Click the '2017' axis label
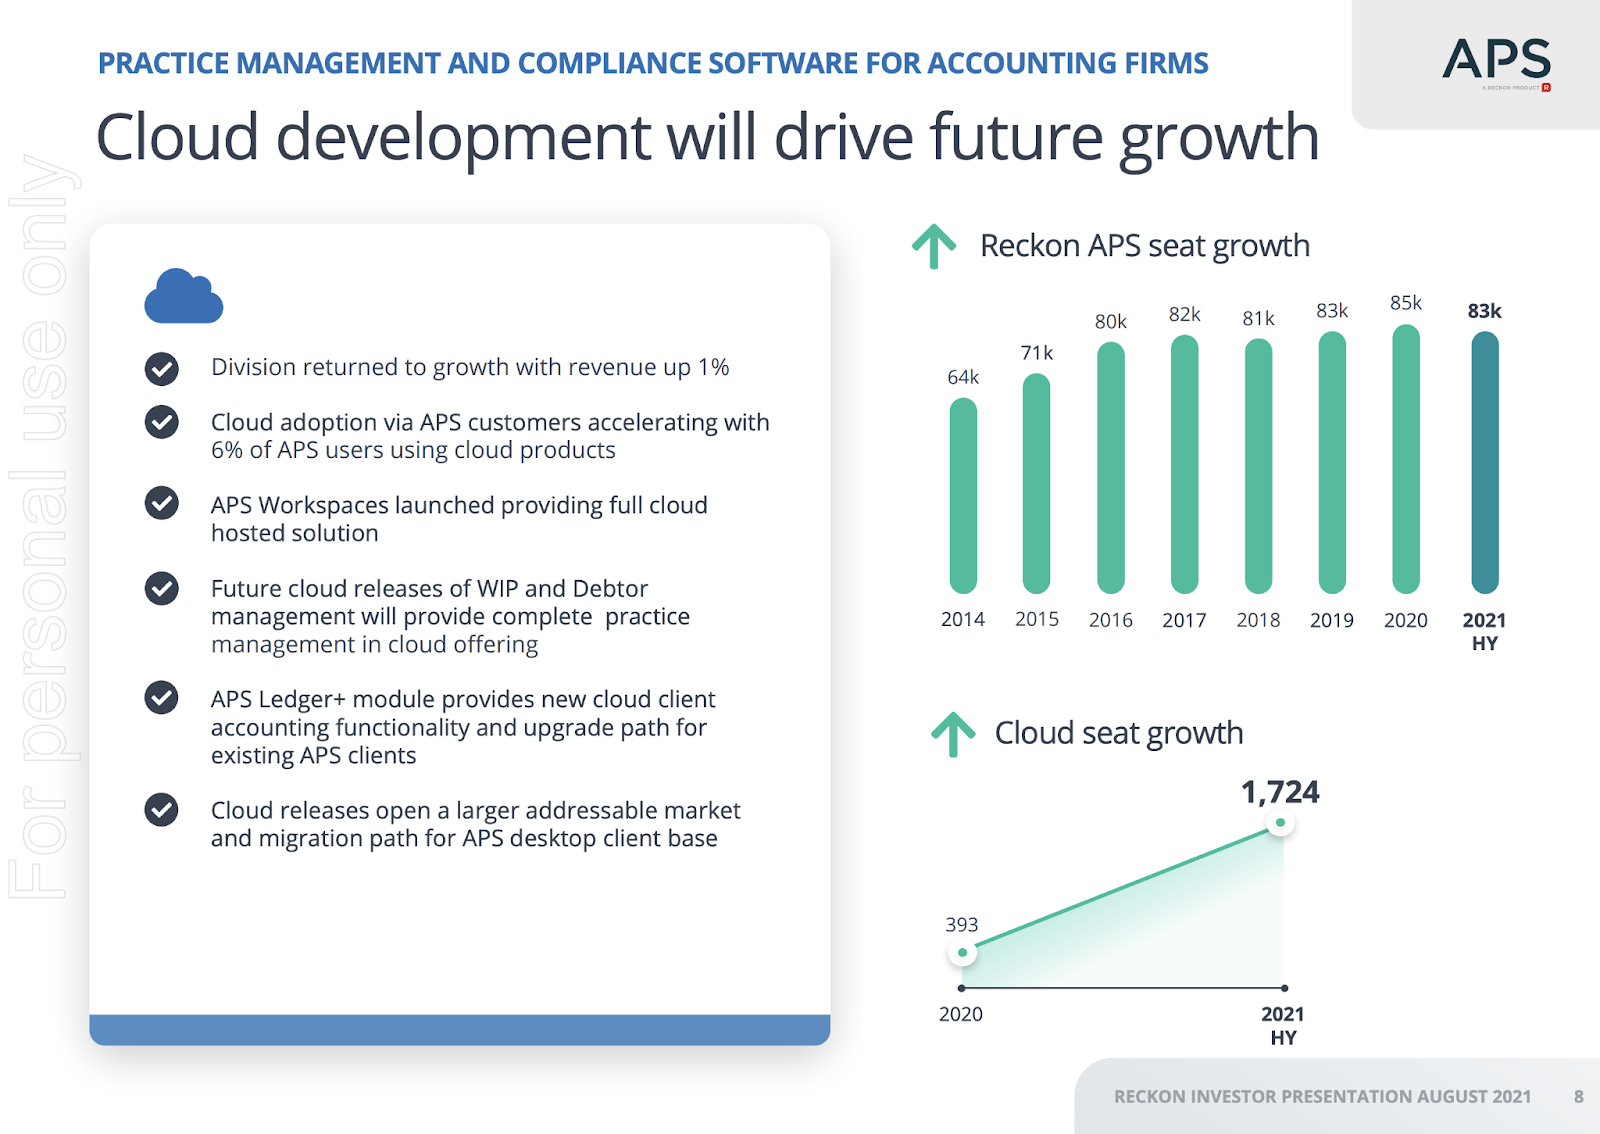Screen dimensions: 1600x1134 tap(1185, 620)
